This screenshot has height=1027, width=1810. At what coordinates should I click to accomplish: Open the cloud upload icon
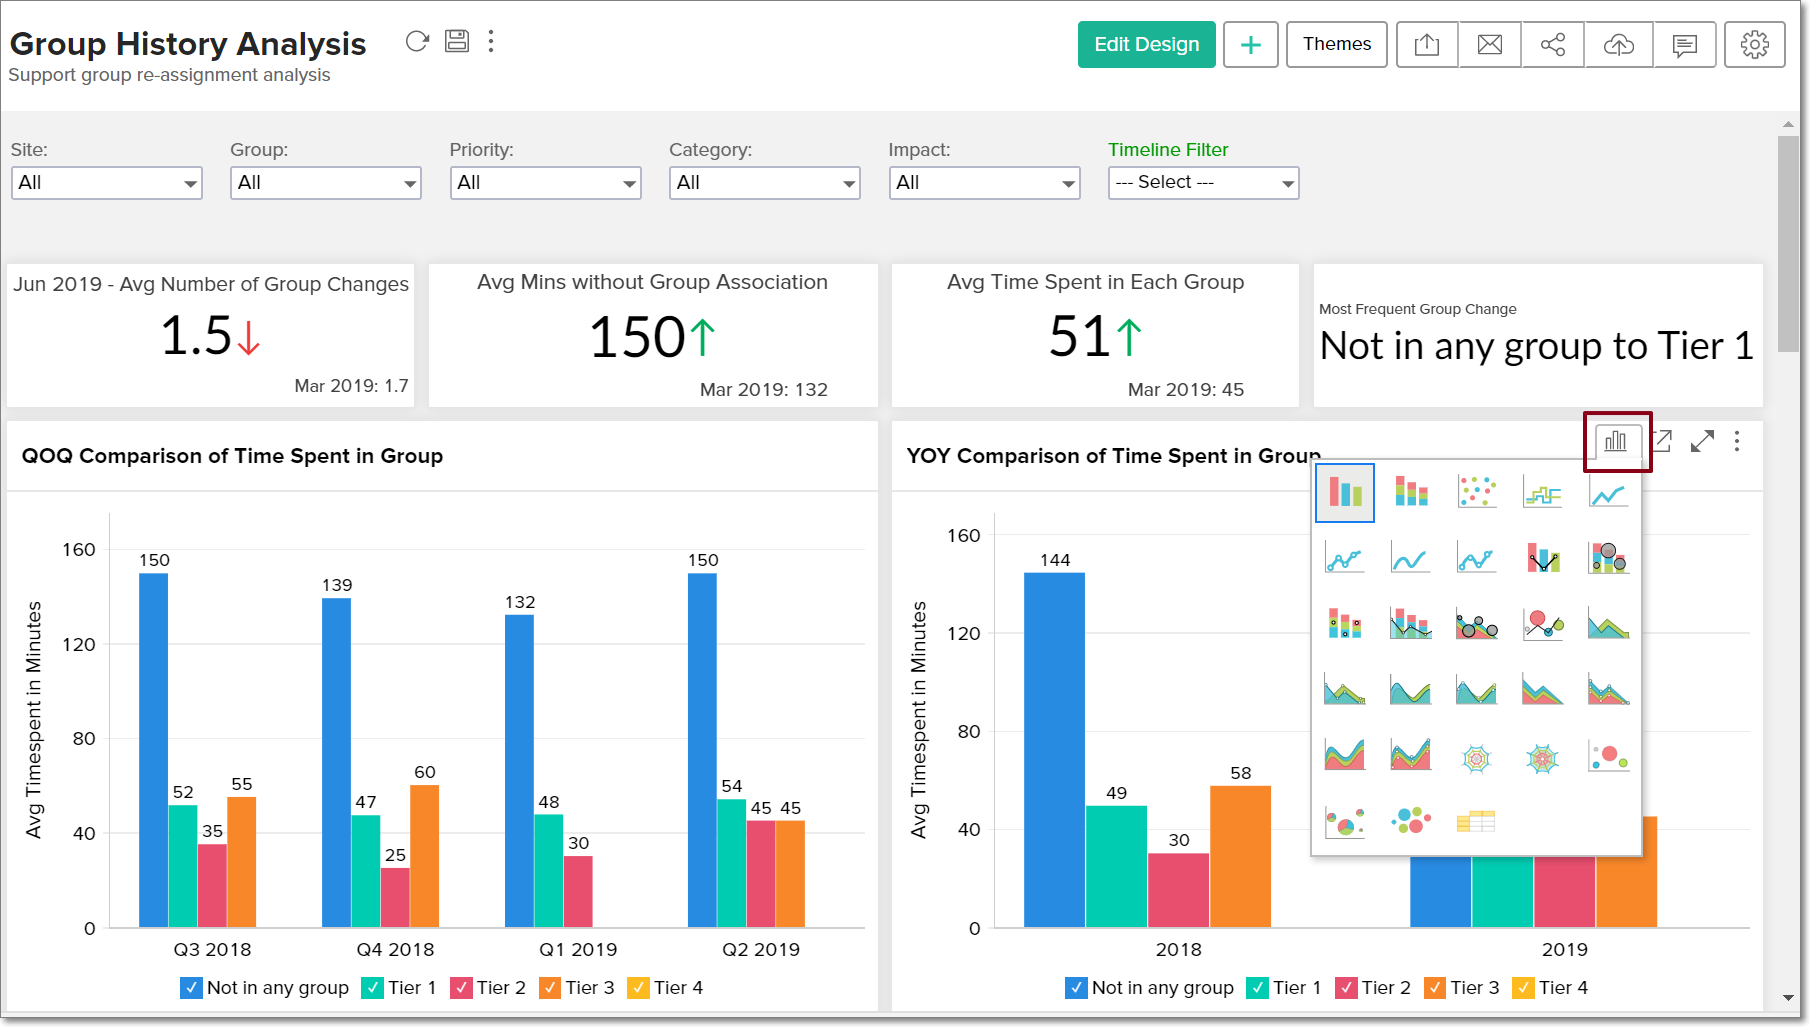coord(1618,44)
